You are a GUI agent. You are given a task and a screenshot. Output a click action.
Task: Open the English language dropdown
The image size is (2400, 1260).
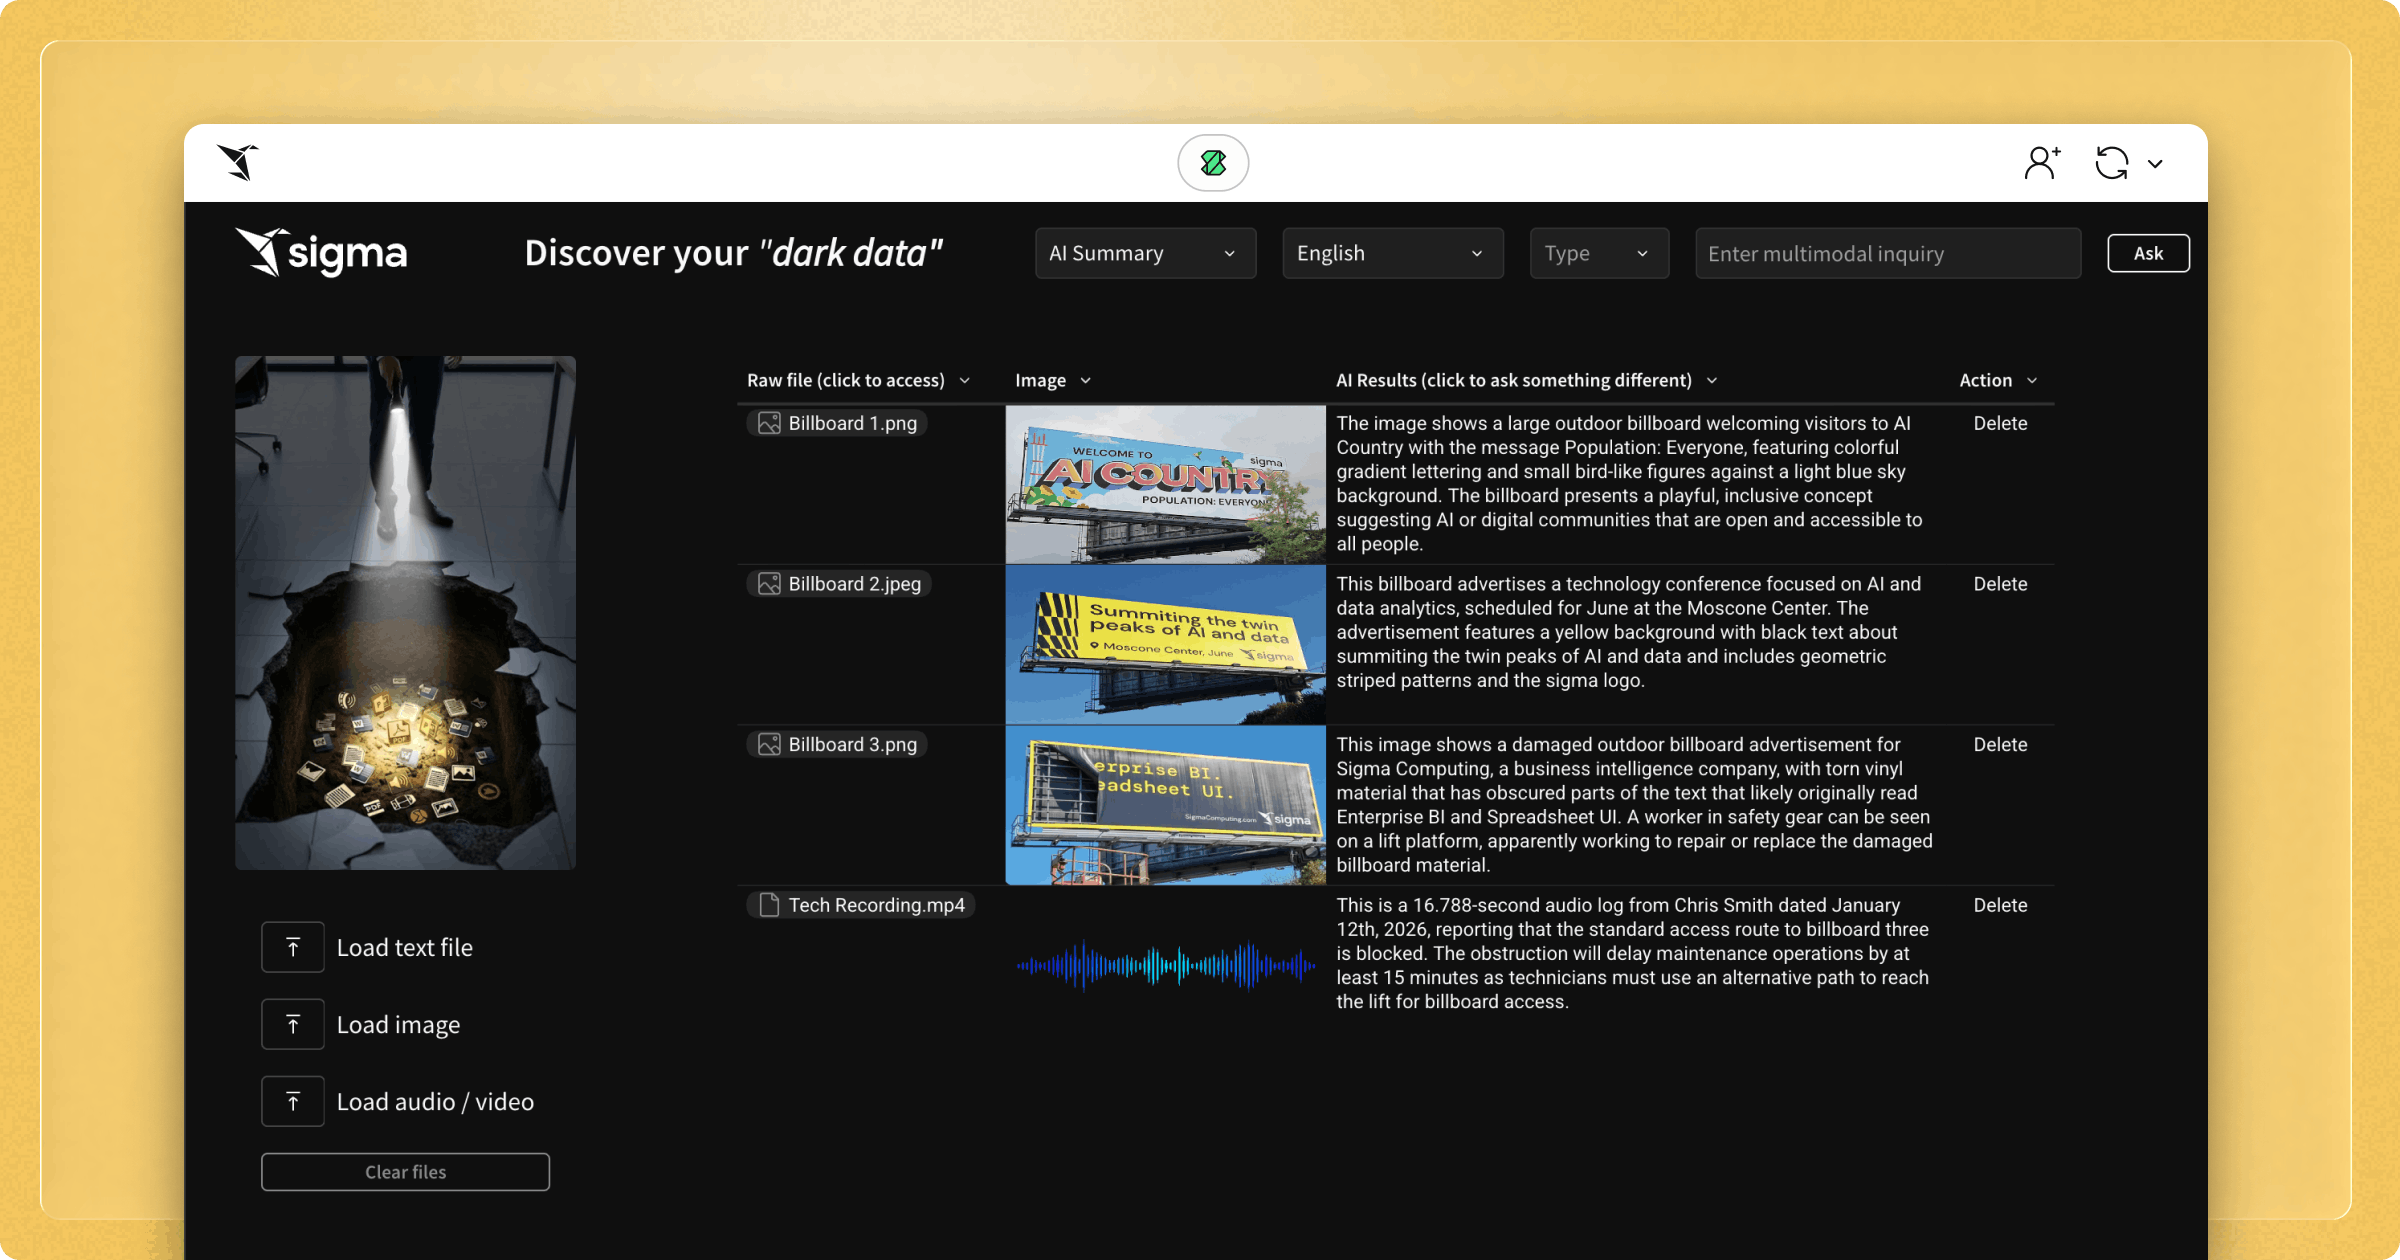(x=1391, y=253)
